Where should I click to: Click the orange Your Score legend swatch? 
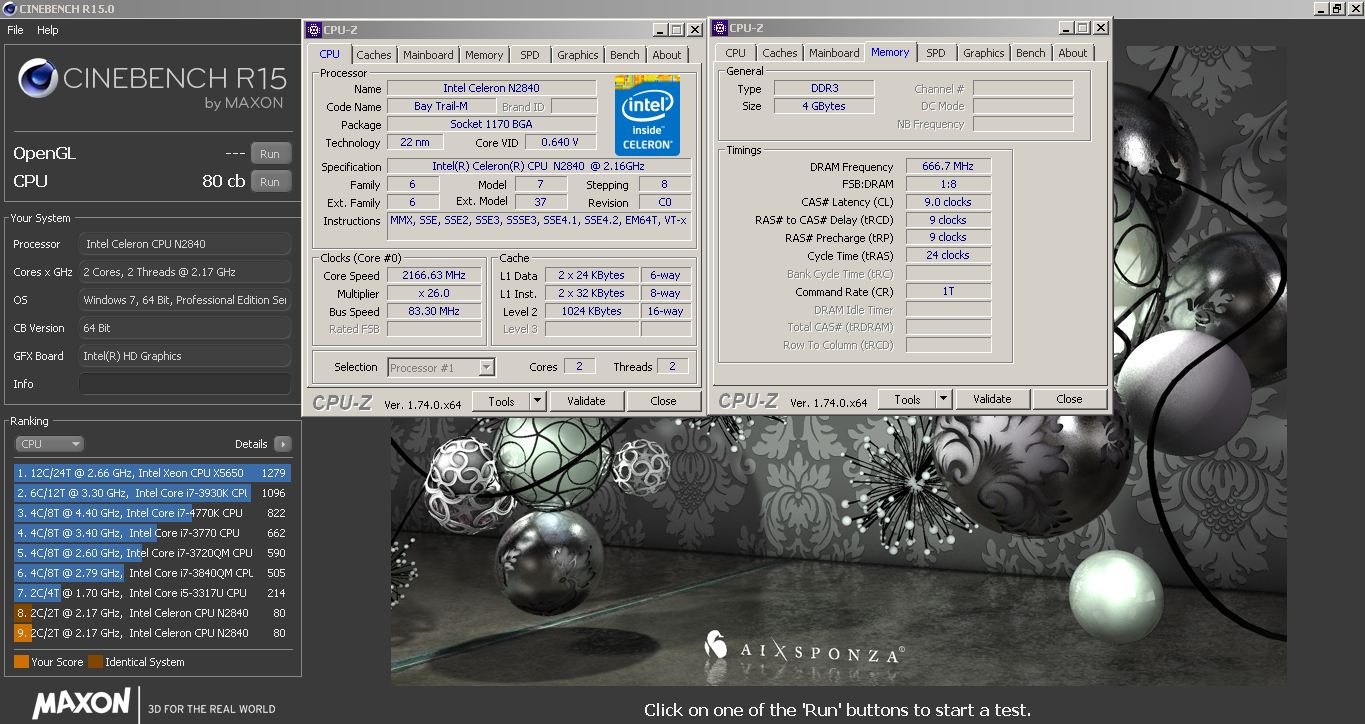pyautogui.click(x=21, y=662)
